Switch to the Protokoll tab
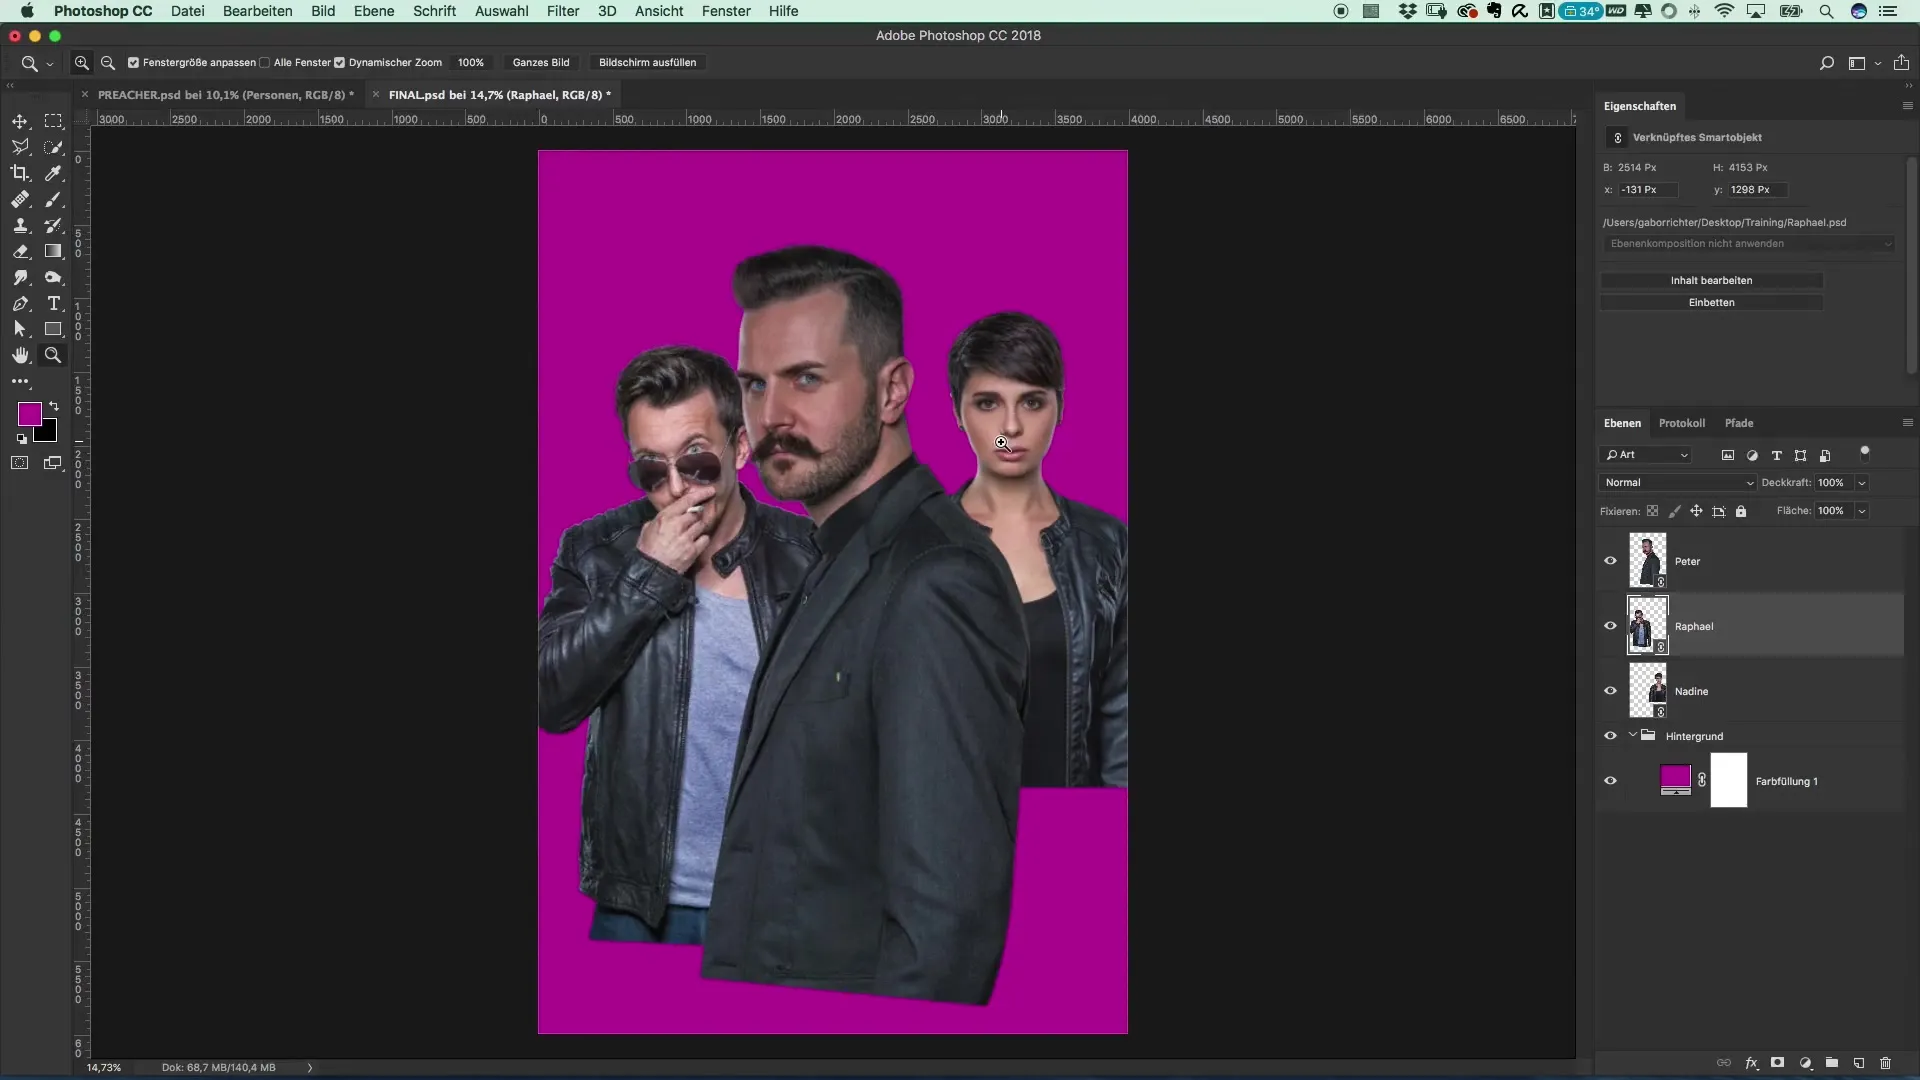 point(1681,423)
